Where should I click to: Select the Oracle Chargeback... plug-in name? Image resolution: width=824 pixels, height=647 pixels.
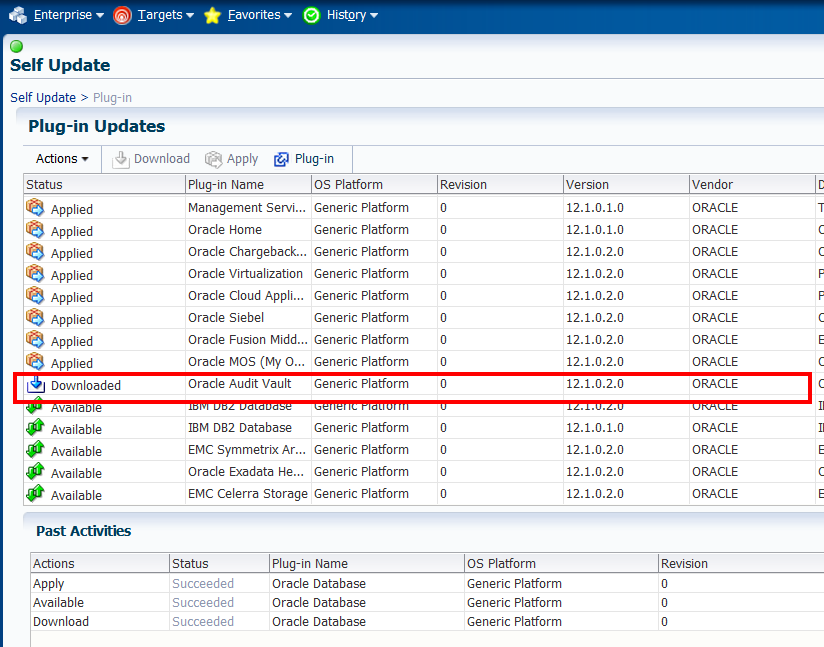point(248,252)
